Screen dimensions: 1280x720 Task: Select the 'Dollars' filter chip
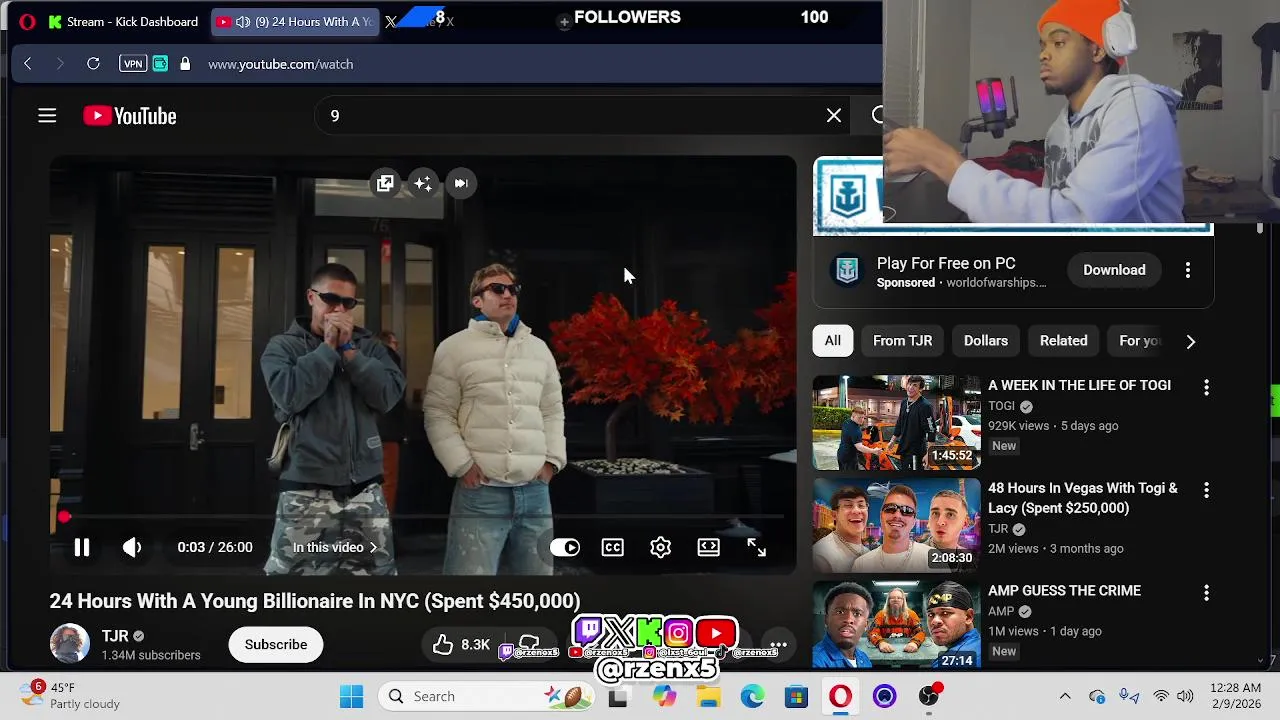tap(986, 341)
